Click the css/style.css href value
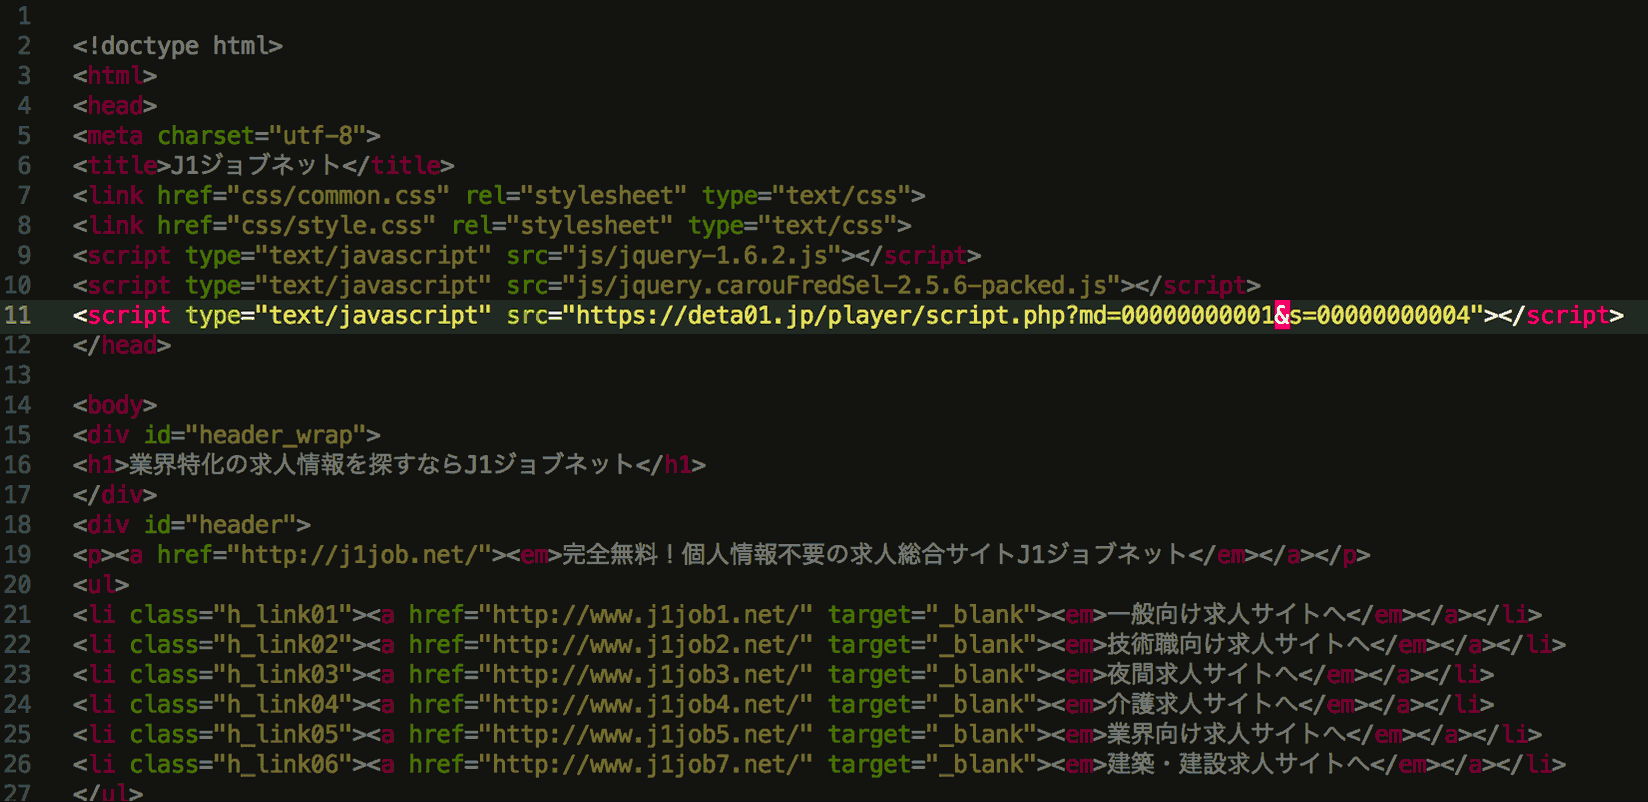 pyautogui.click(x=331, y=226)
